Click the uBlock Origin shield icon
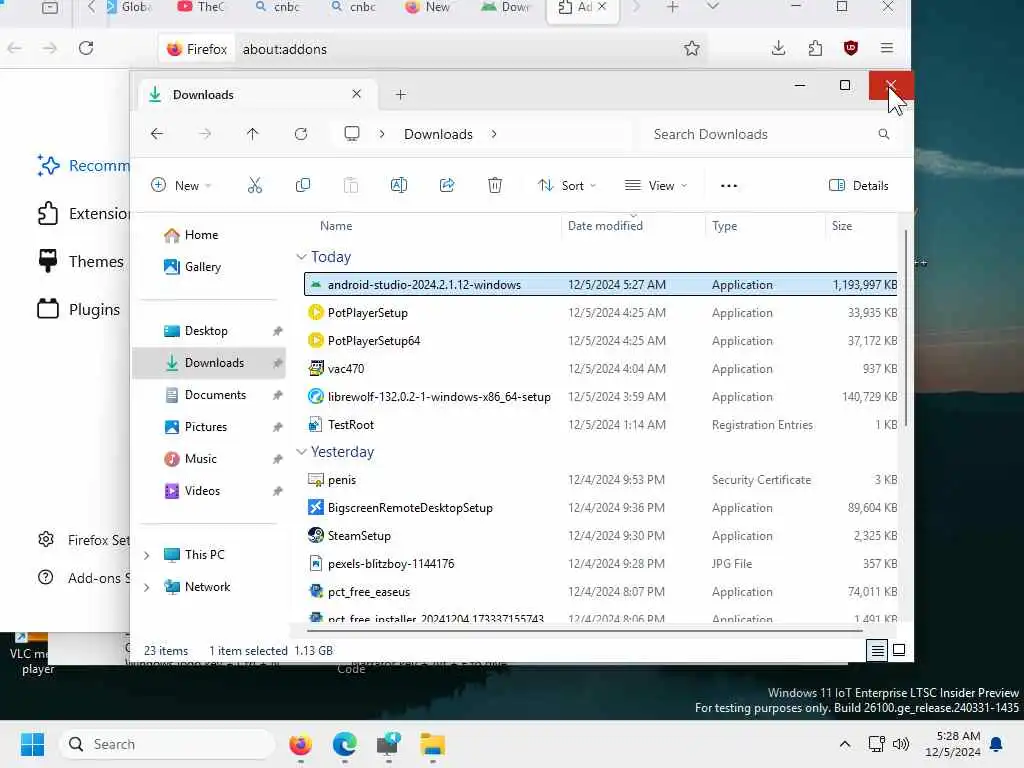 pos(850,48)
